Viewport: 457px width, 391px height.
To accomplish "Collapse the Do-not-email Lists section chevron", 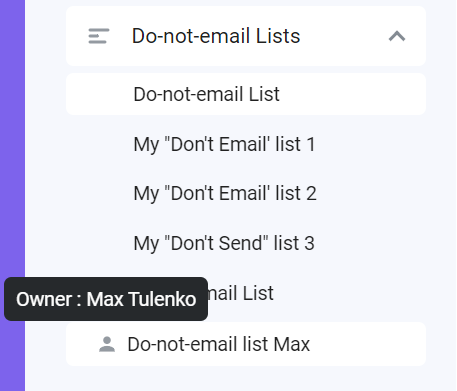I will (397, 36).
